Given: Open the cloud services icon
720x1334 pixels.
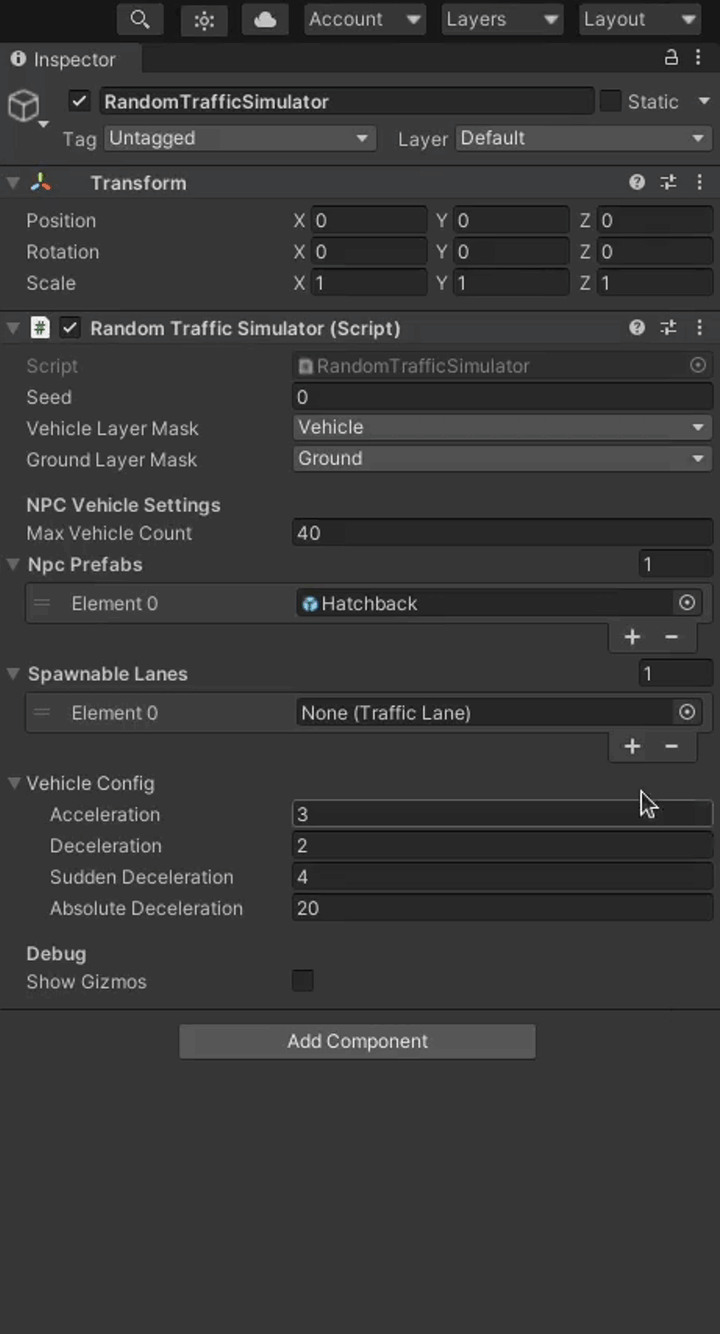Looking at the screenshot, I should click(265, 20).
